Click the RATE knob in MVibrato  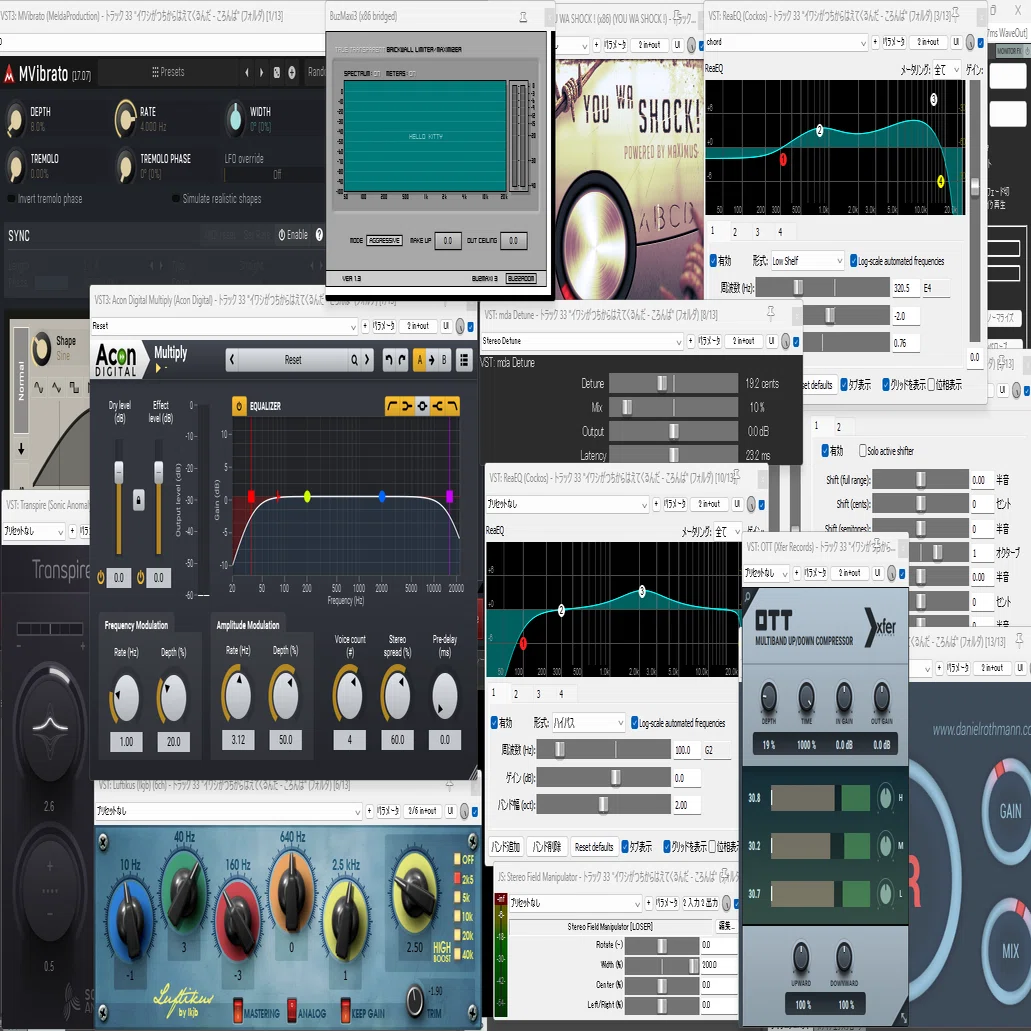click(125, 119)
